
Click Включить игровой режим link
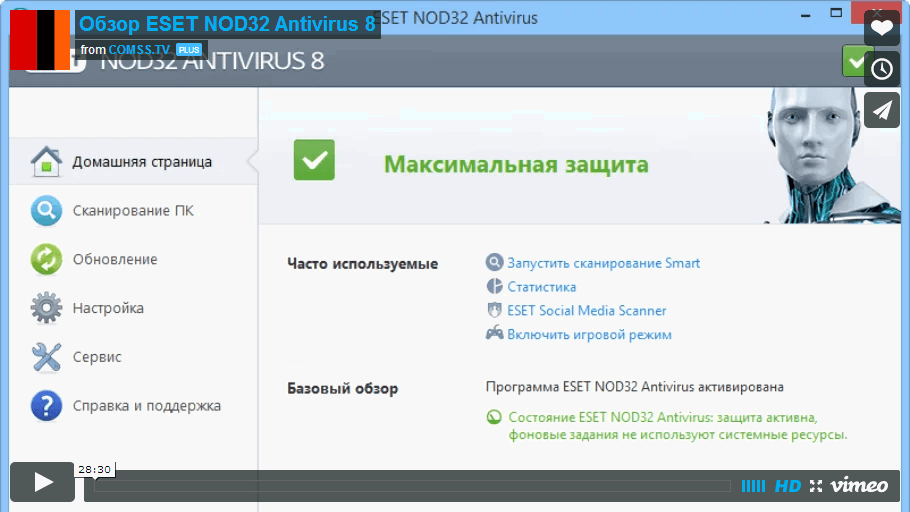coord(589,334)
